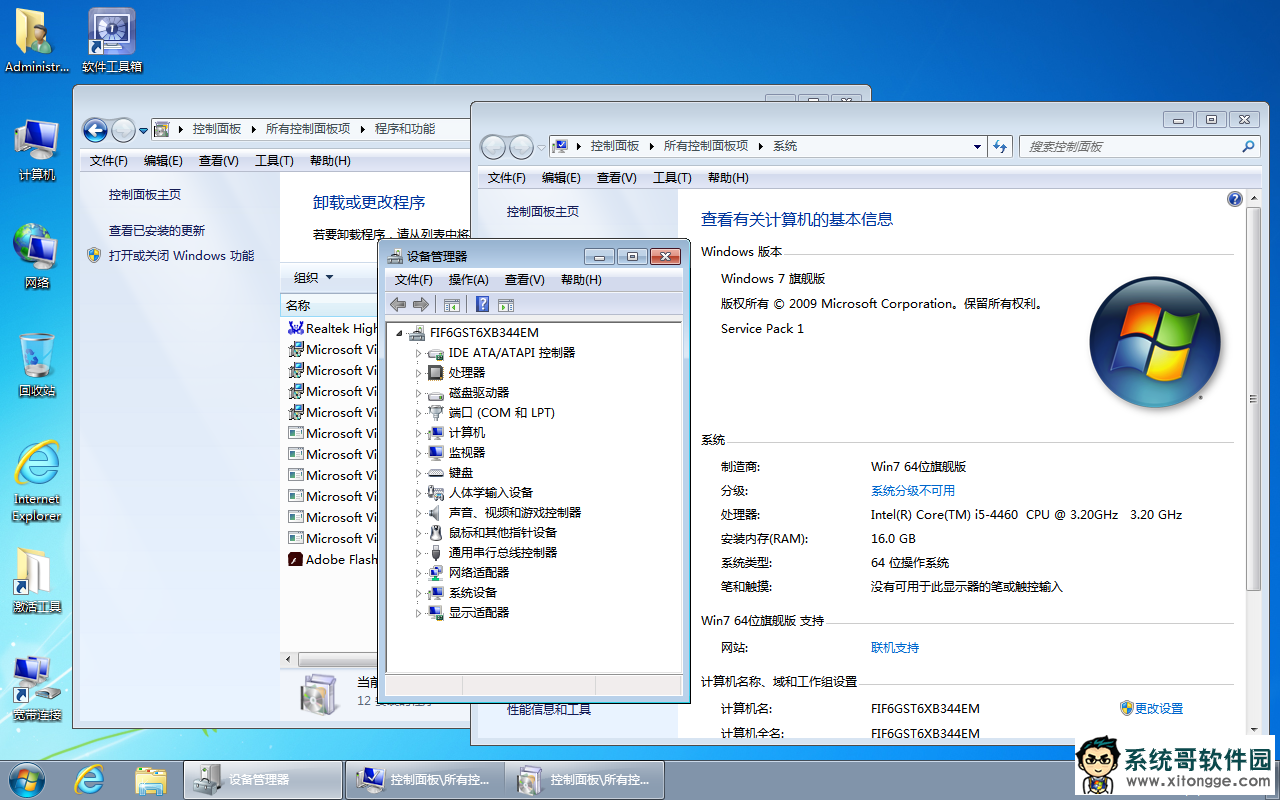This screenshot has height=800, width=1280.
Task: Select Adobe Flash entry in programs list
Action: click(332, 560)
